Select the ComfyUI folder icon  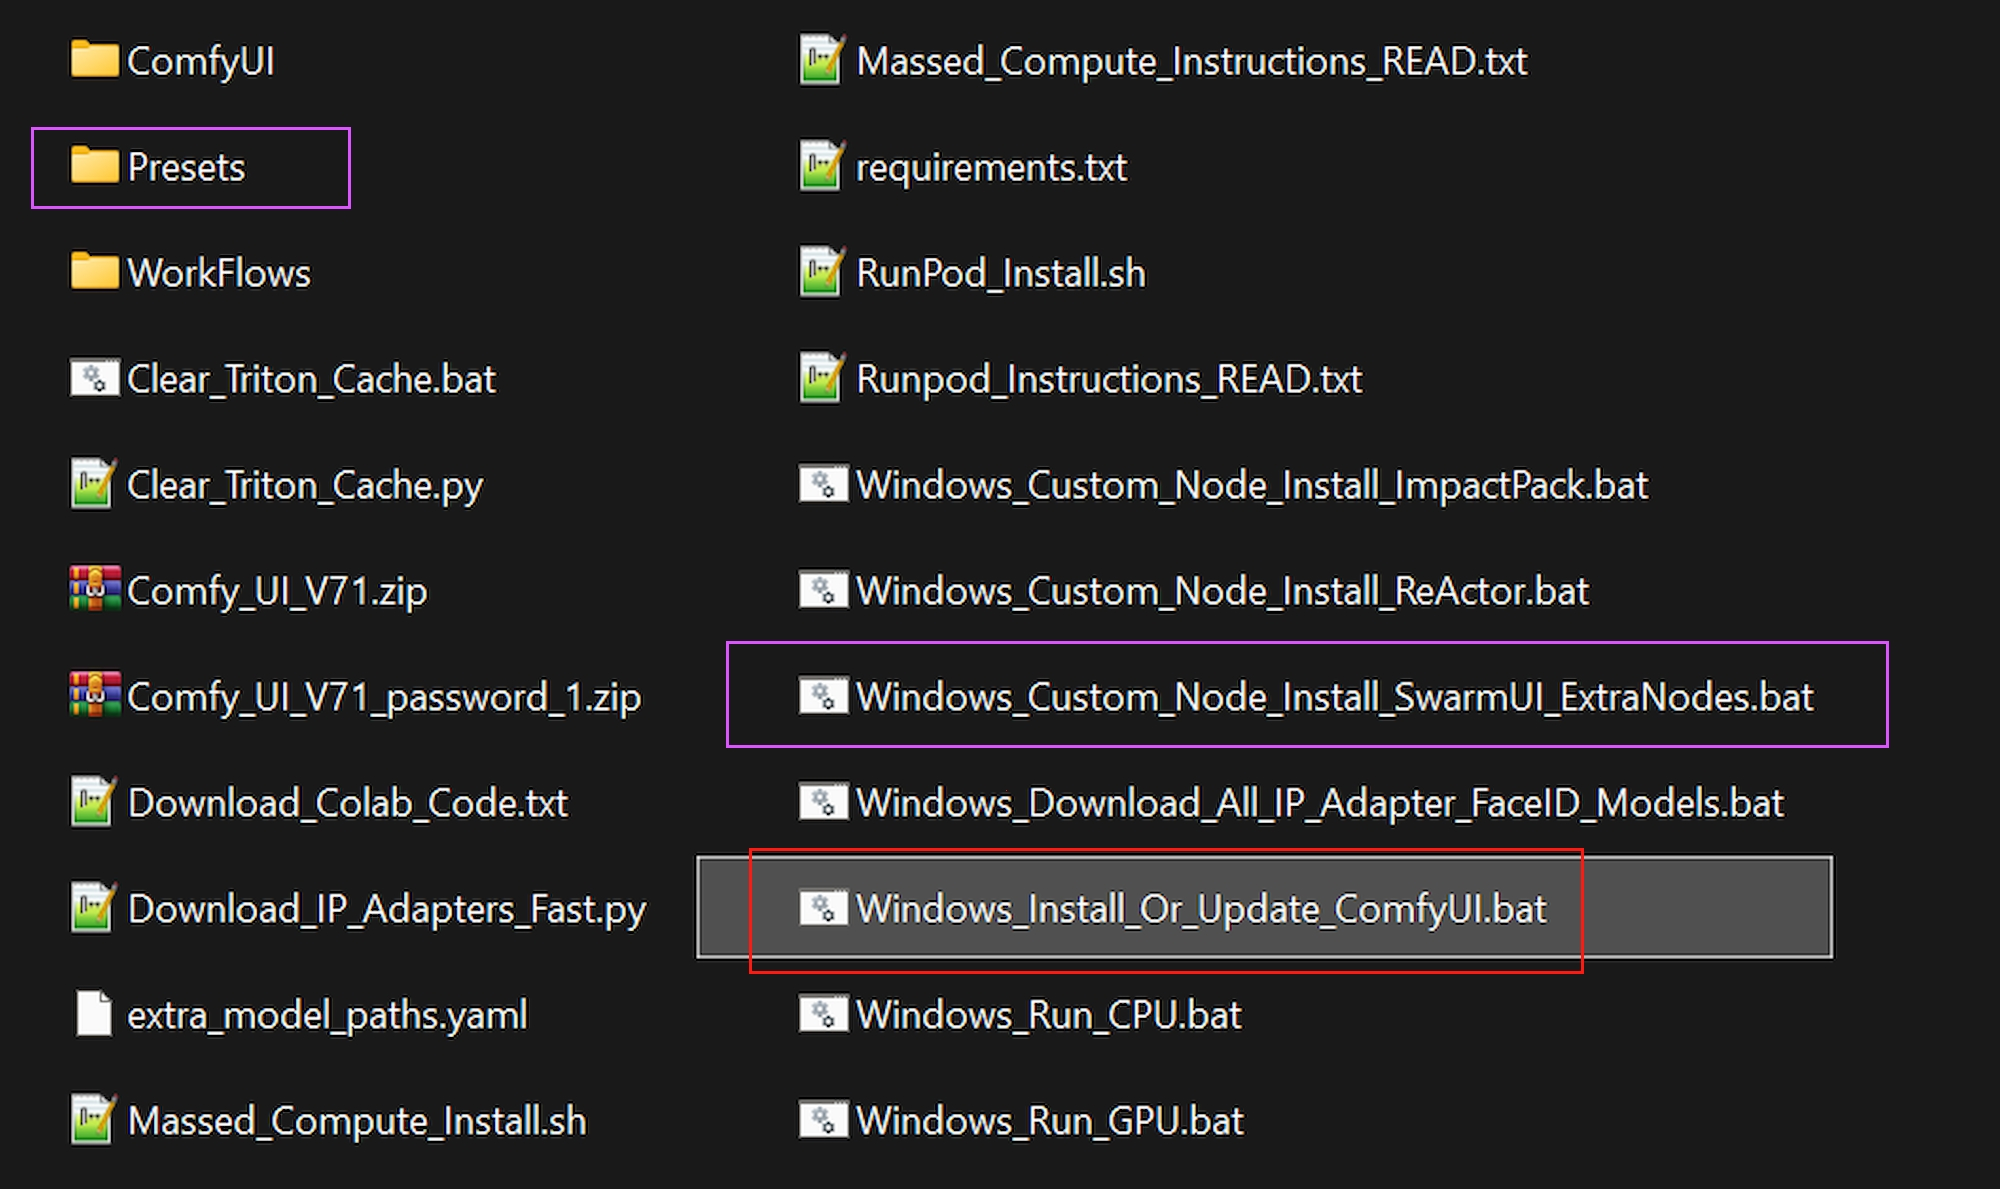tap(94, 59)
